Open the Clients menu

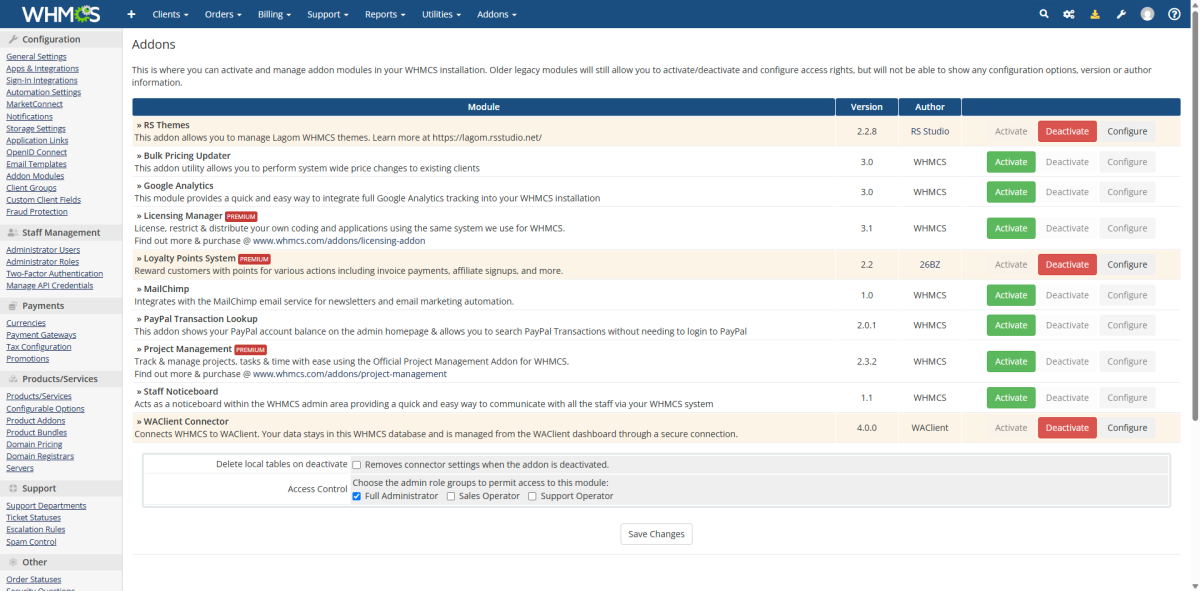(169, 15)
